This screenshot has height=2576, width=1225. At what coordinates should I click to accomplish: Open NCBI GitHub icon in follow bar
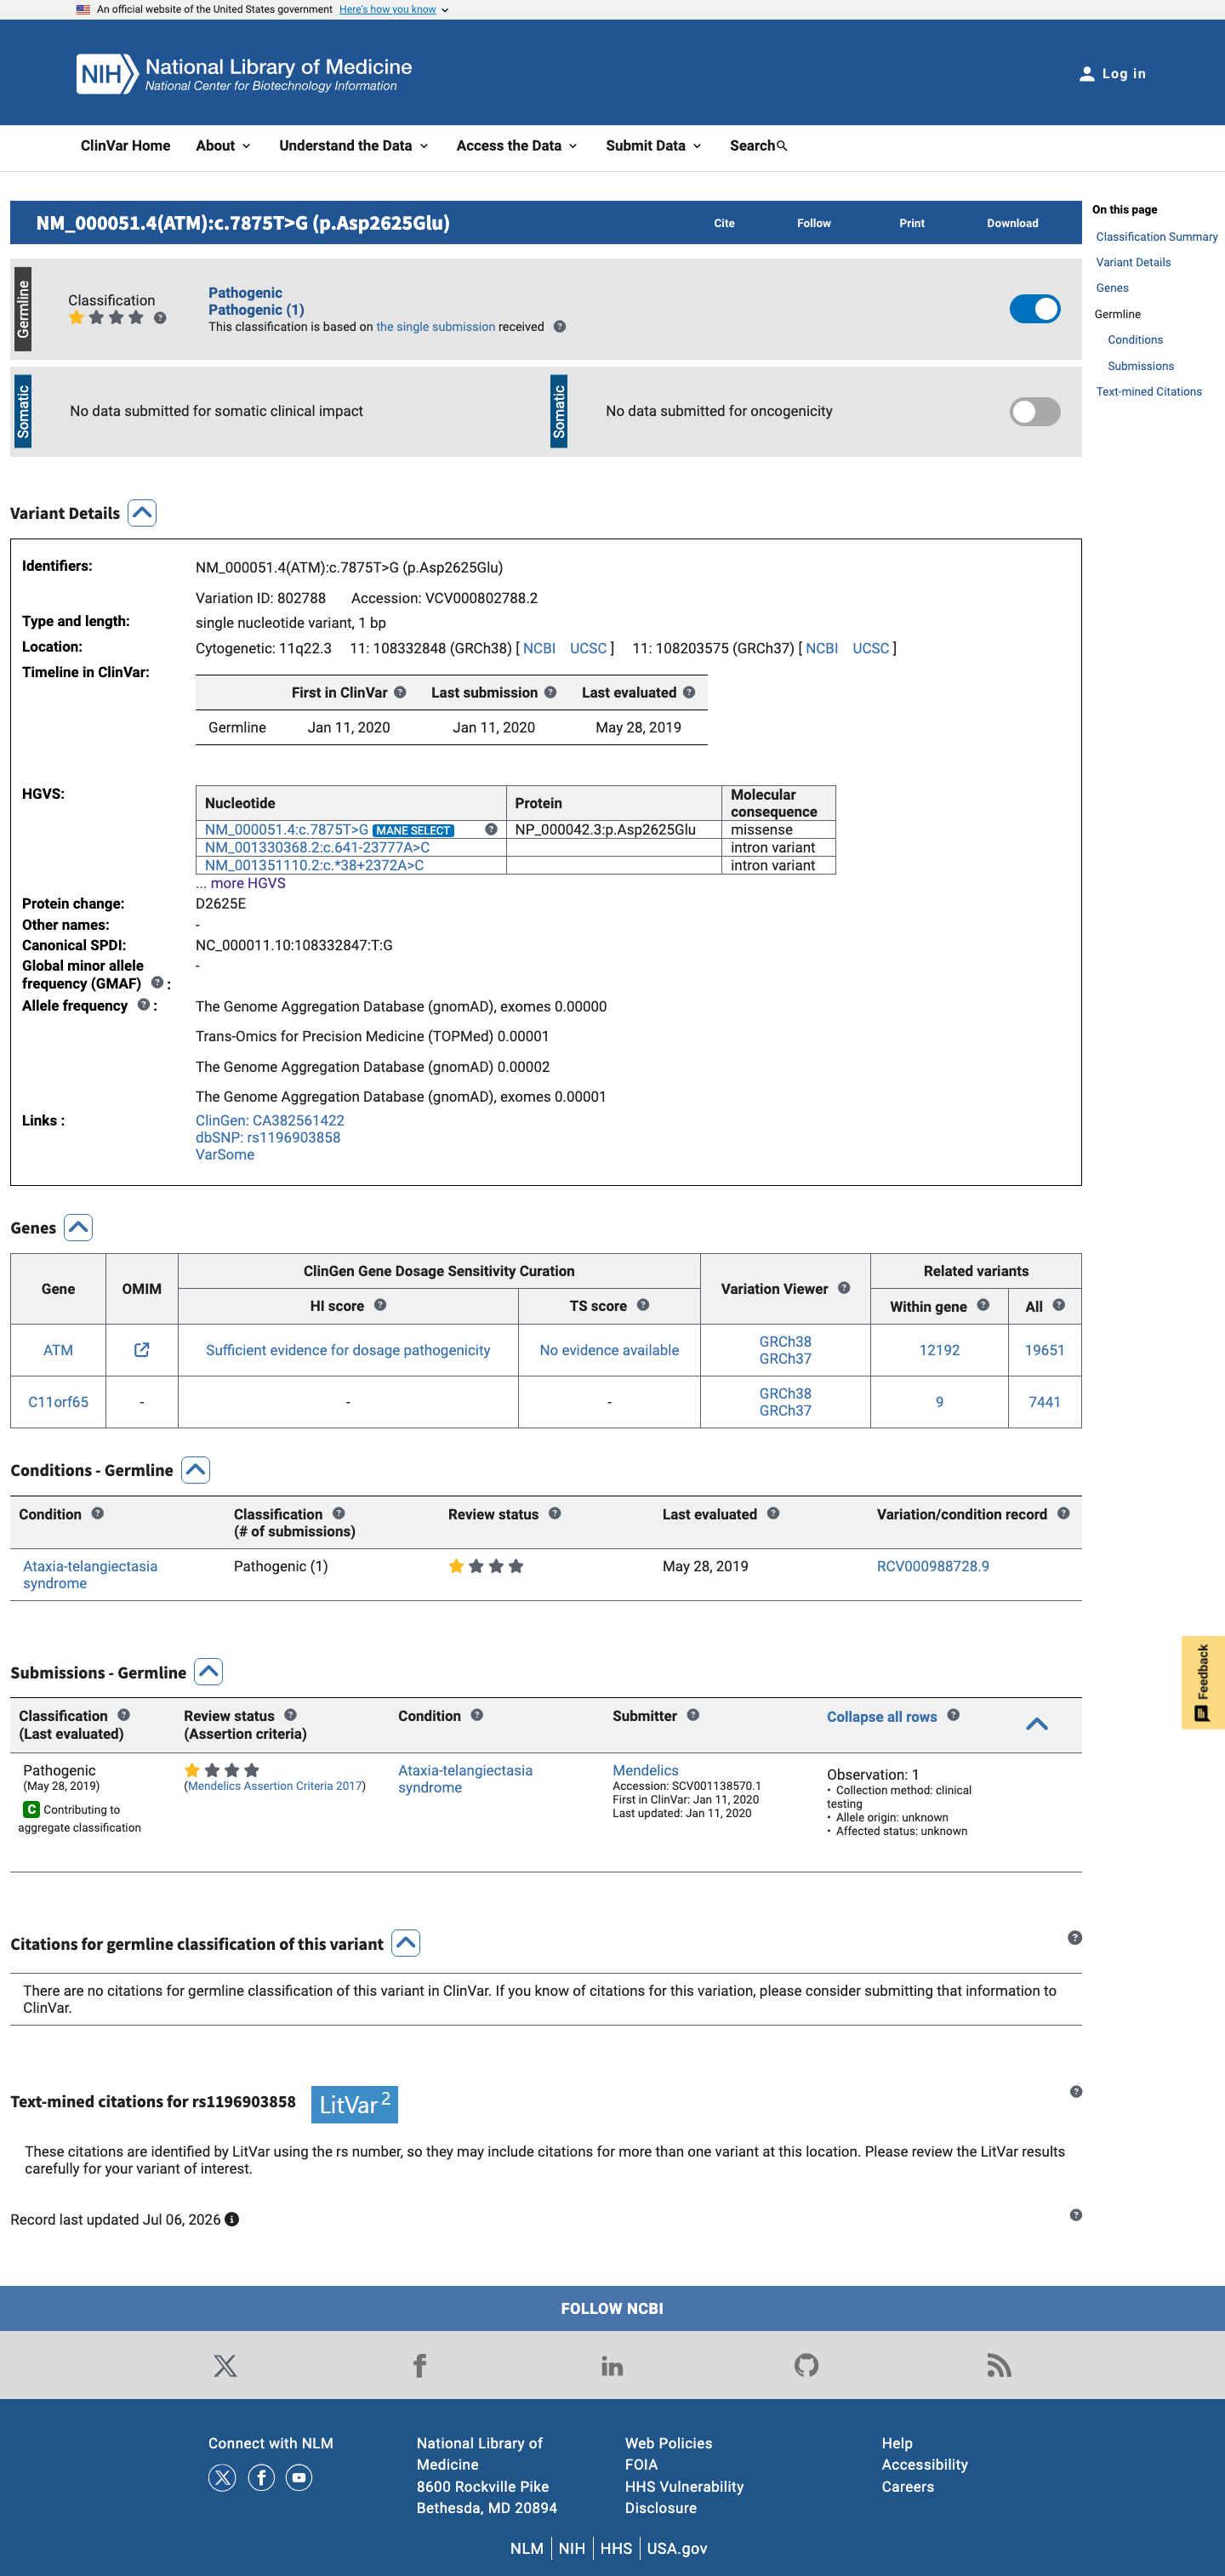(x=806, y=2365)
